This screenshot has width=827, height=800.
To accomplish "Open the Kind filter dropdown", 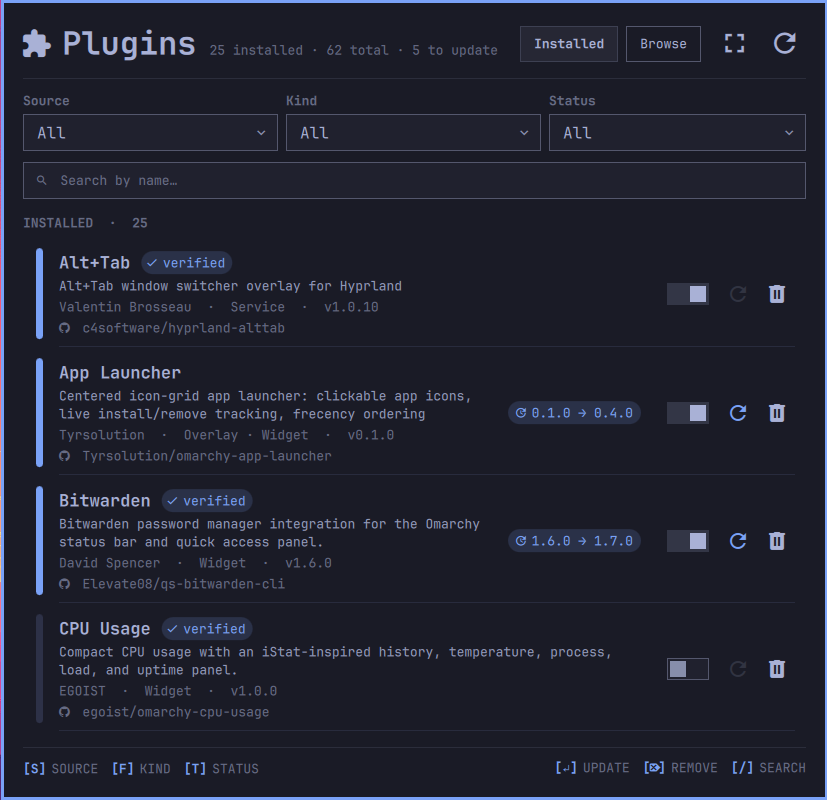I will click(x=413, y=132).
